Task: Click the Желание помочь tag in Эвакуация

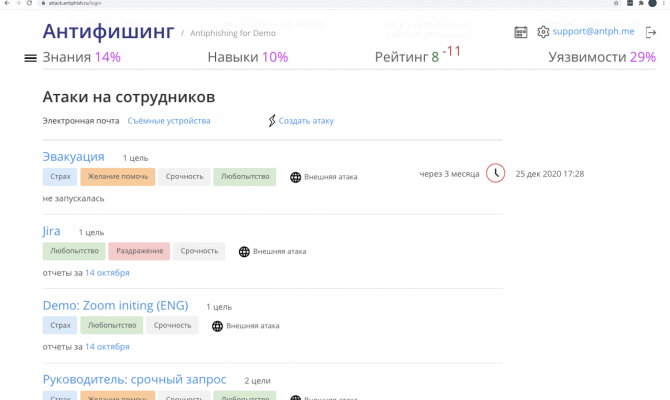Action: coord(118,176)
